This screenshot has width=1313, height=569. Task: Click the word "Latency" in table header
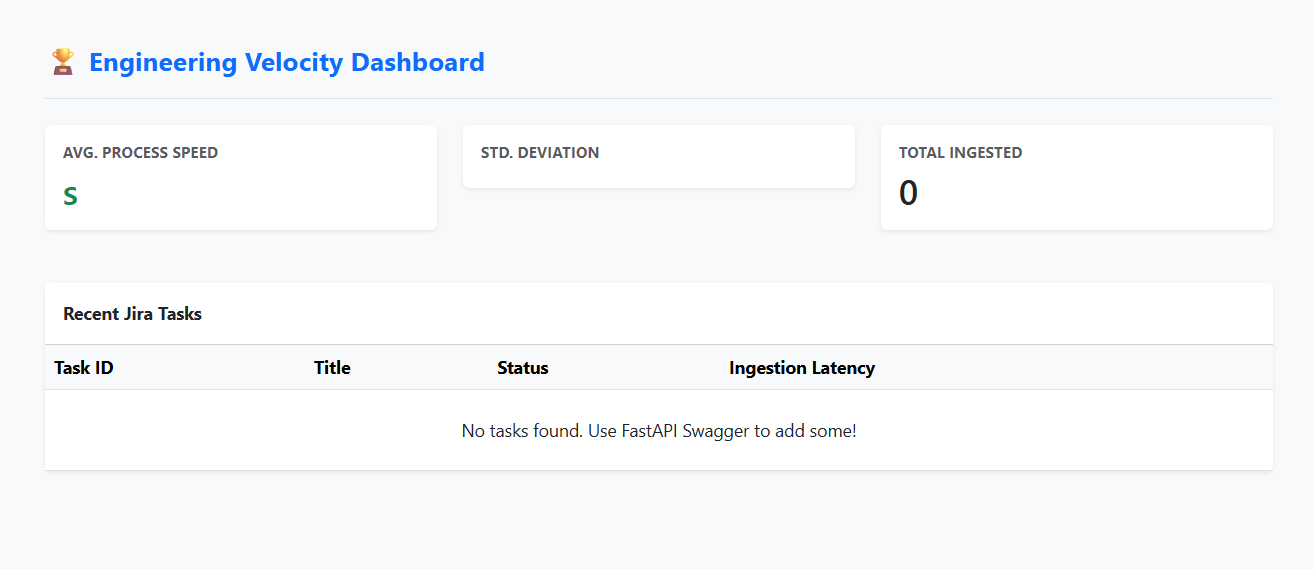(843, 368)
